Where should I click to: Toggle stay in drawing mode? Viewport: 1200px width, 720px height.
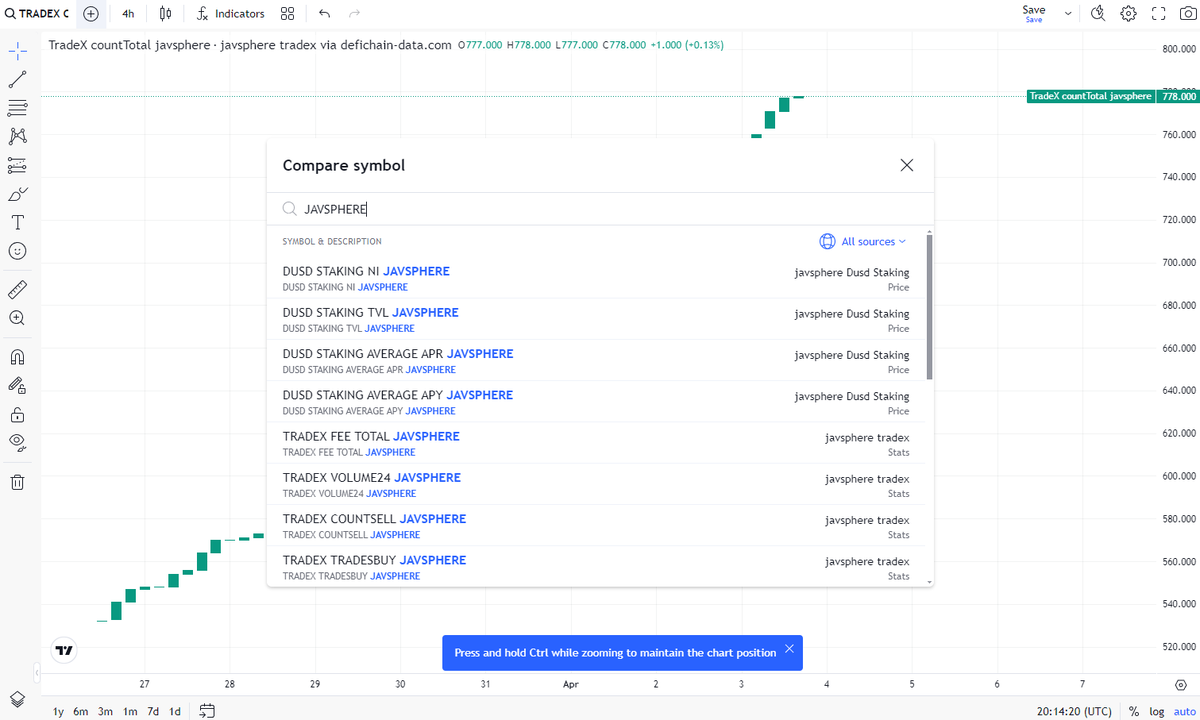pos(17,385)
